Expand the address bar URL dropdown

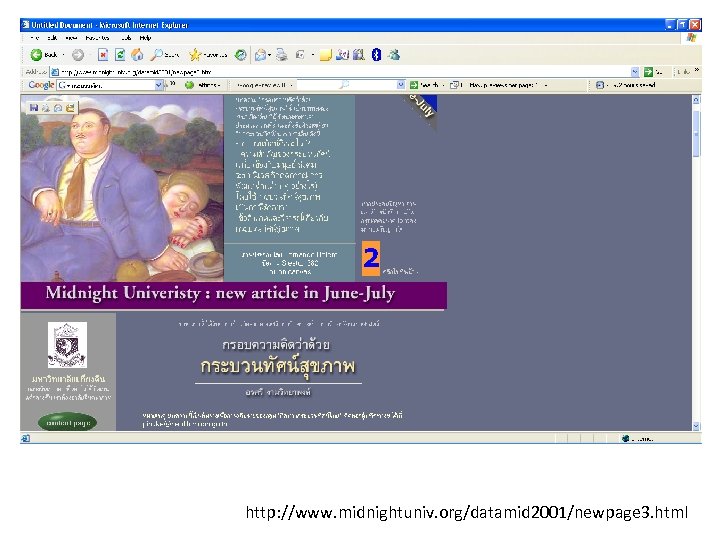tap(635, 72)
